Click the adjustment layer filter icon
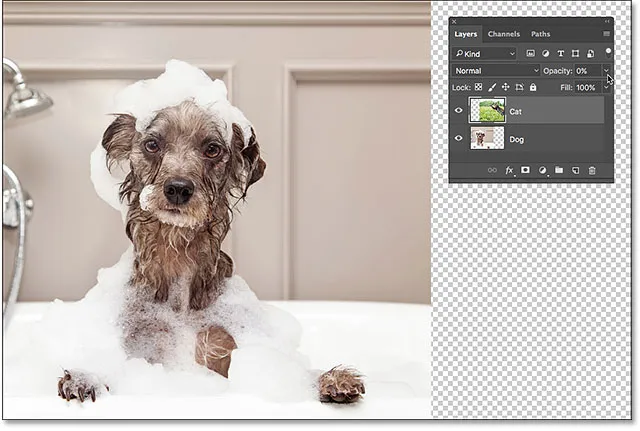The image size is (640, 431). coord(546,53)
